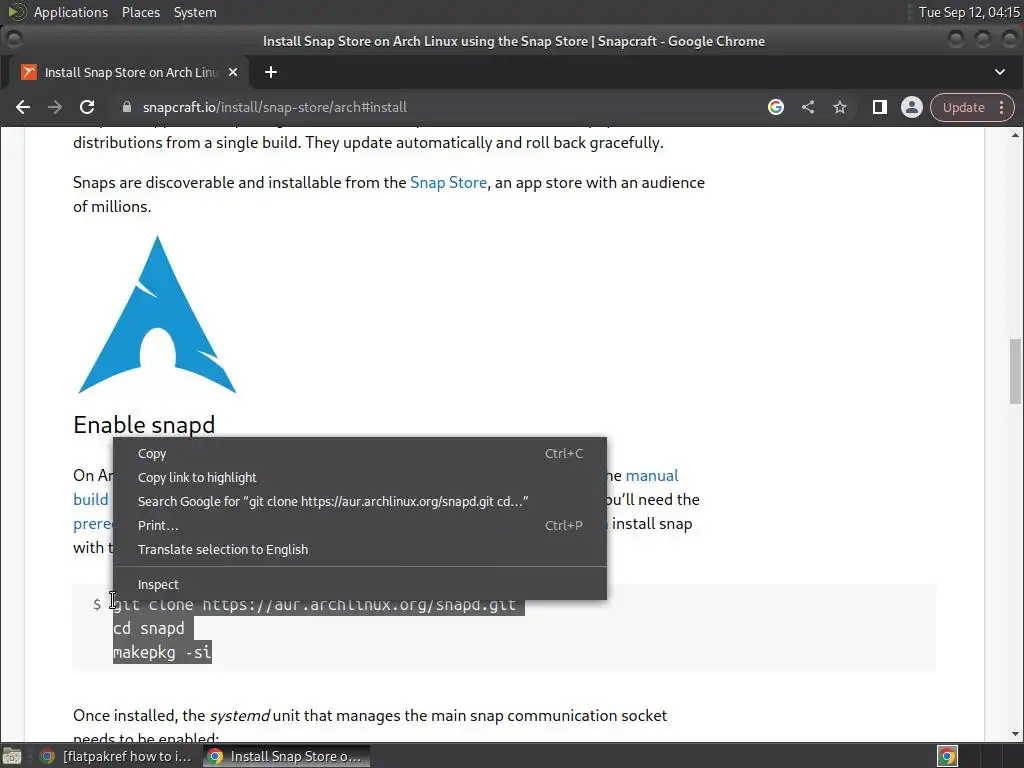Open the Google icon in the address bar
Viewport: 1024px width, 768px height.
(776, 107)
